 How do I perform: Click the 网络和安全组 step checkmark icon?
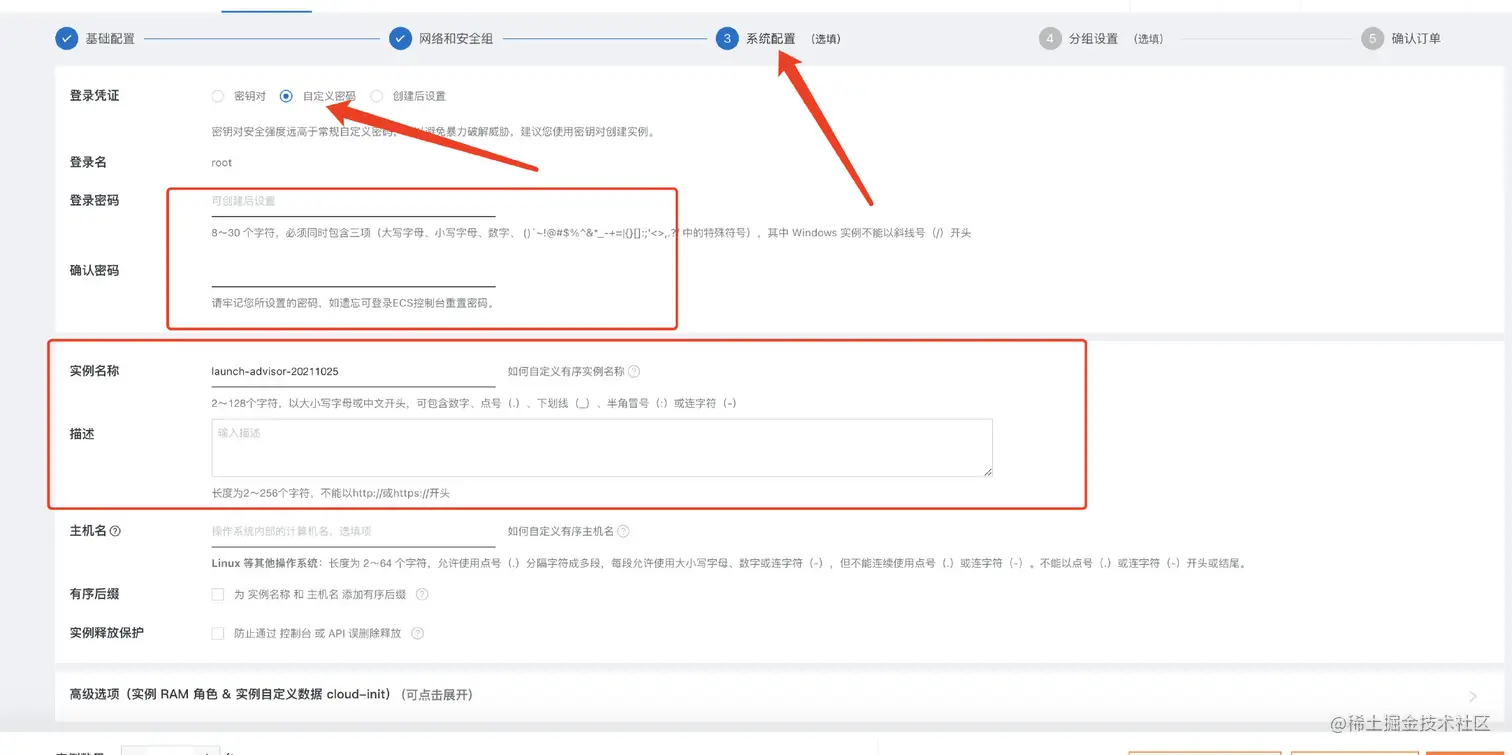click(x=400, y=39)
